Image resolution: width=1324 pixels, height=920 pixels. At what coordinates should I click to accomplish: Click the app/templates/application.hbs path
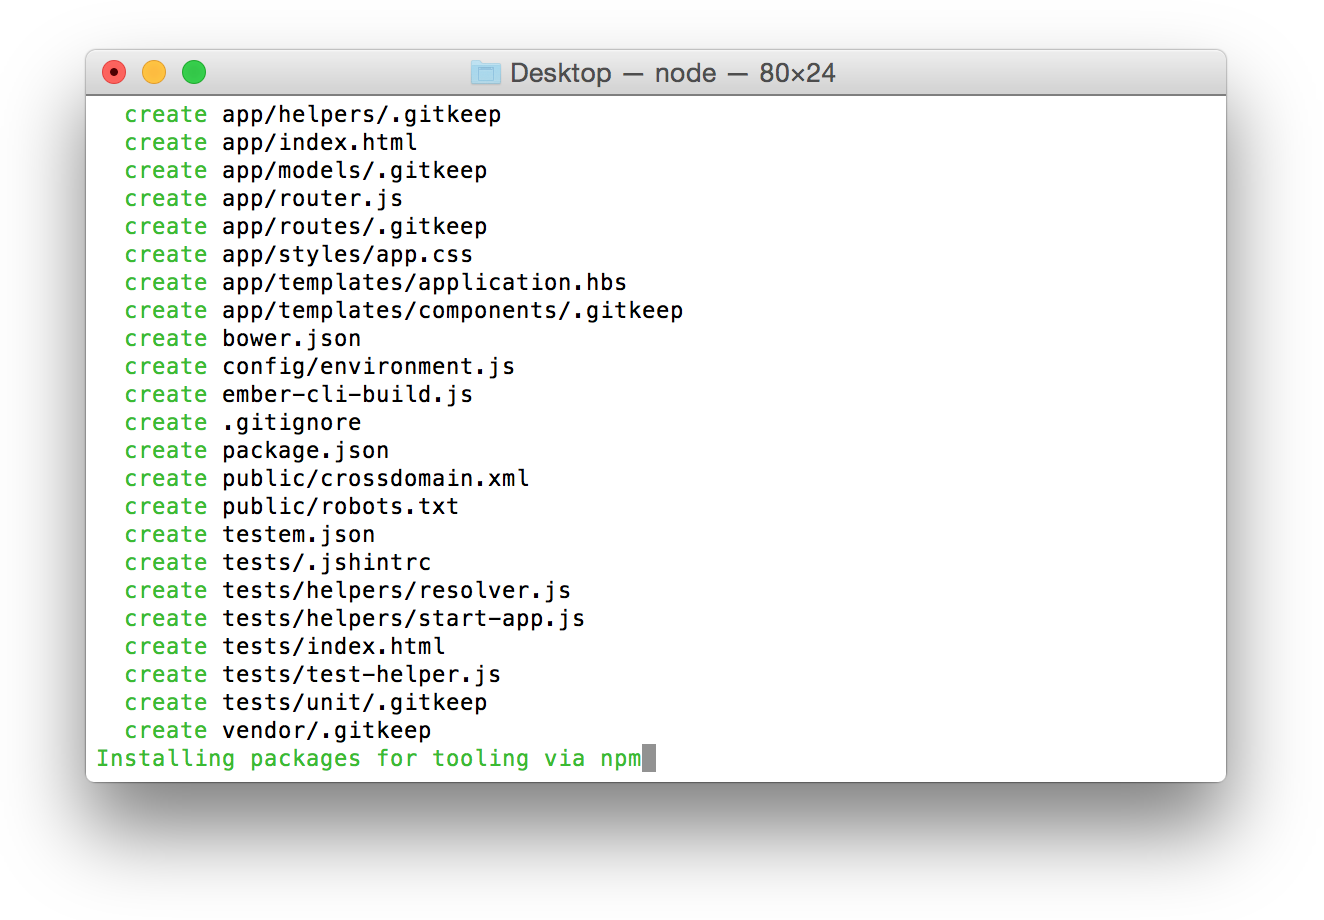[425, 282]
